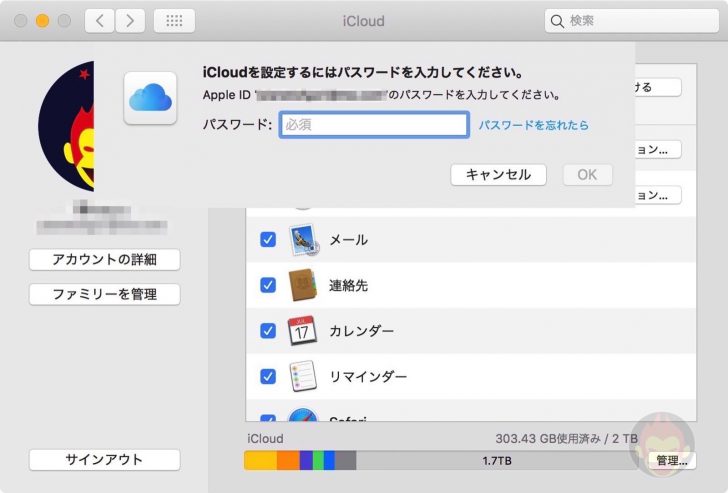Uncheck the カレンダー checkbox
Viewport: 728px width, 493px height.
coord(268,331)
